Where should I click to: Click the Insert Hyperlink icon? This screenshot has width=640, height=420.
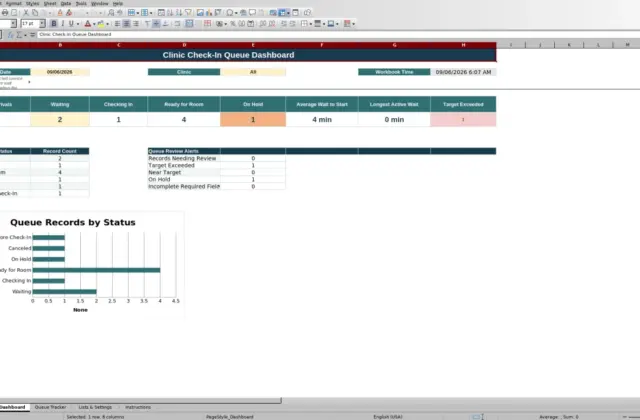(x=243, y=13)
